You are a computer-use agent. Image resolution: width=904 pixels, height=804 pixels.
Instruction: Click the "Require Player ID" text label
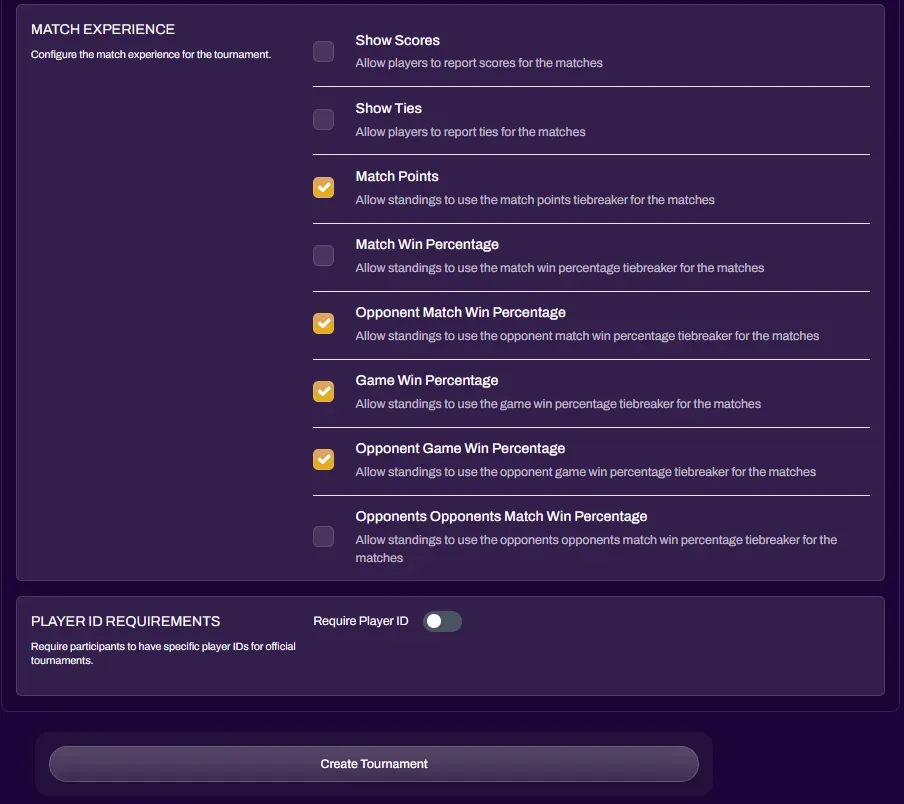click(x=361, y=621)
